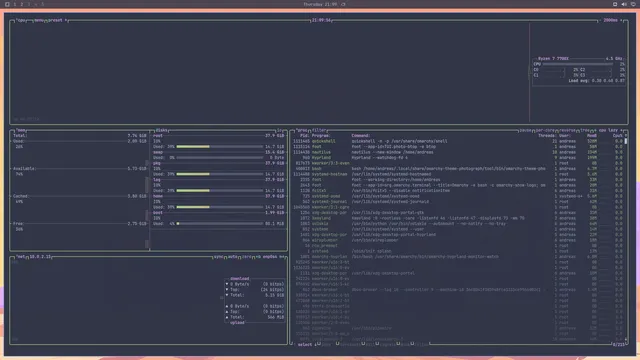This screenshot has width=640, height=360.
Task: Click the download Total 5.15 GiB value
Action: coord(274,295)
